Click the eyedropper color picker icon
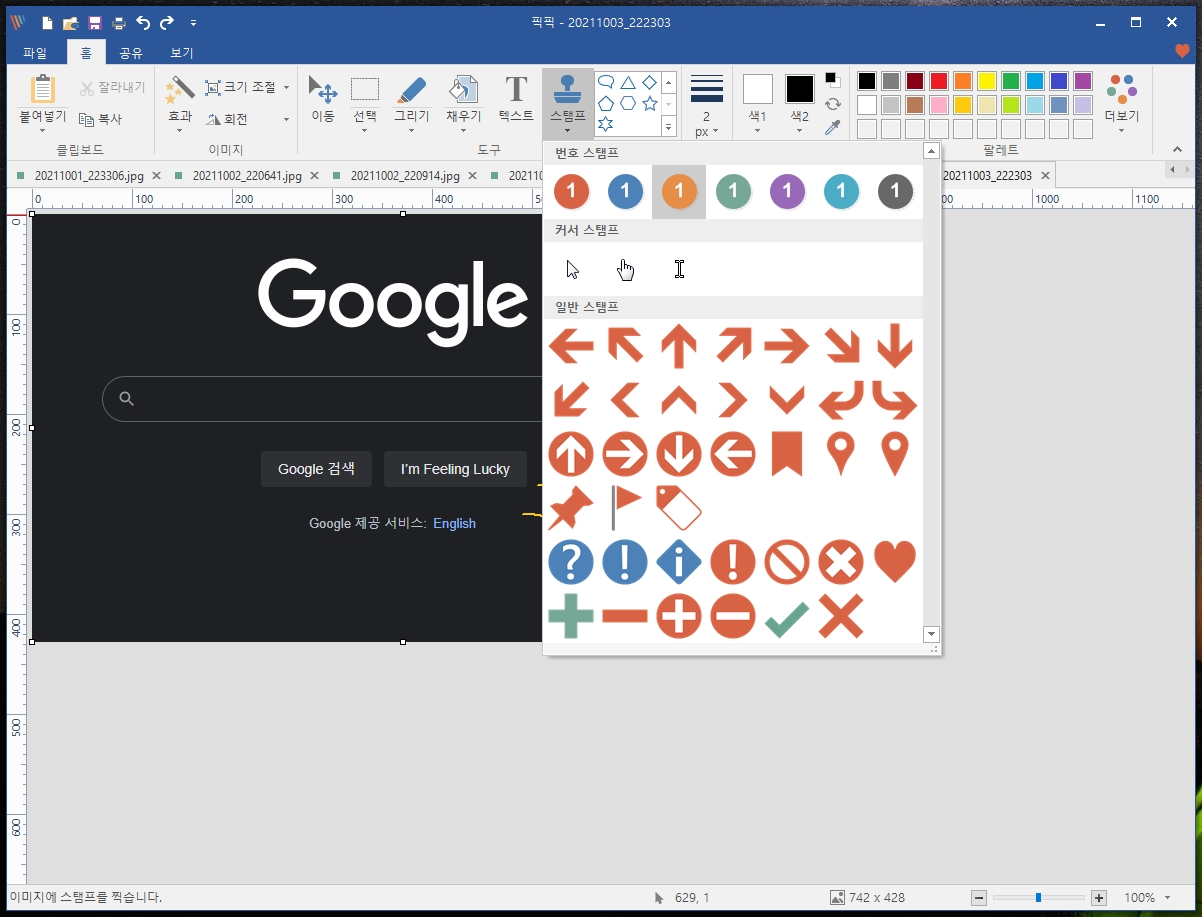Image resolution: width=1202 pixels, height=917 pixels. (x=832, y=127)
